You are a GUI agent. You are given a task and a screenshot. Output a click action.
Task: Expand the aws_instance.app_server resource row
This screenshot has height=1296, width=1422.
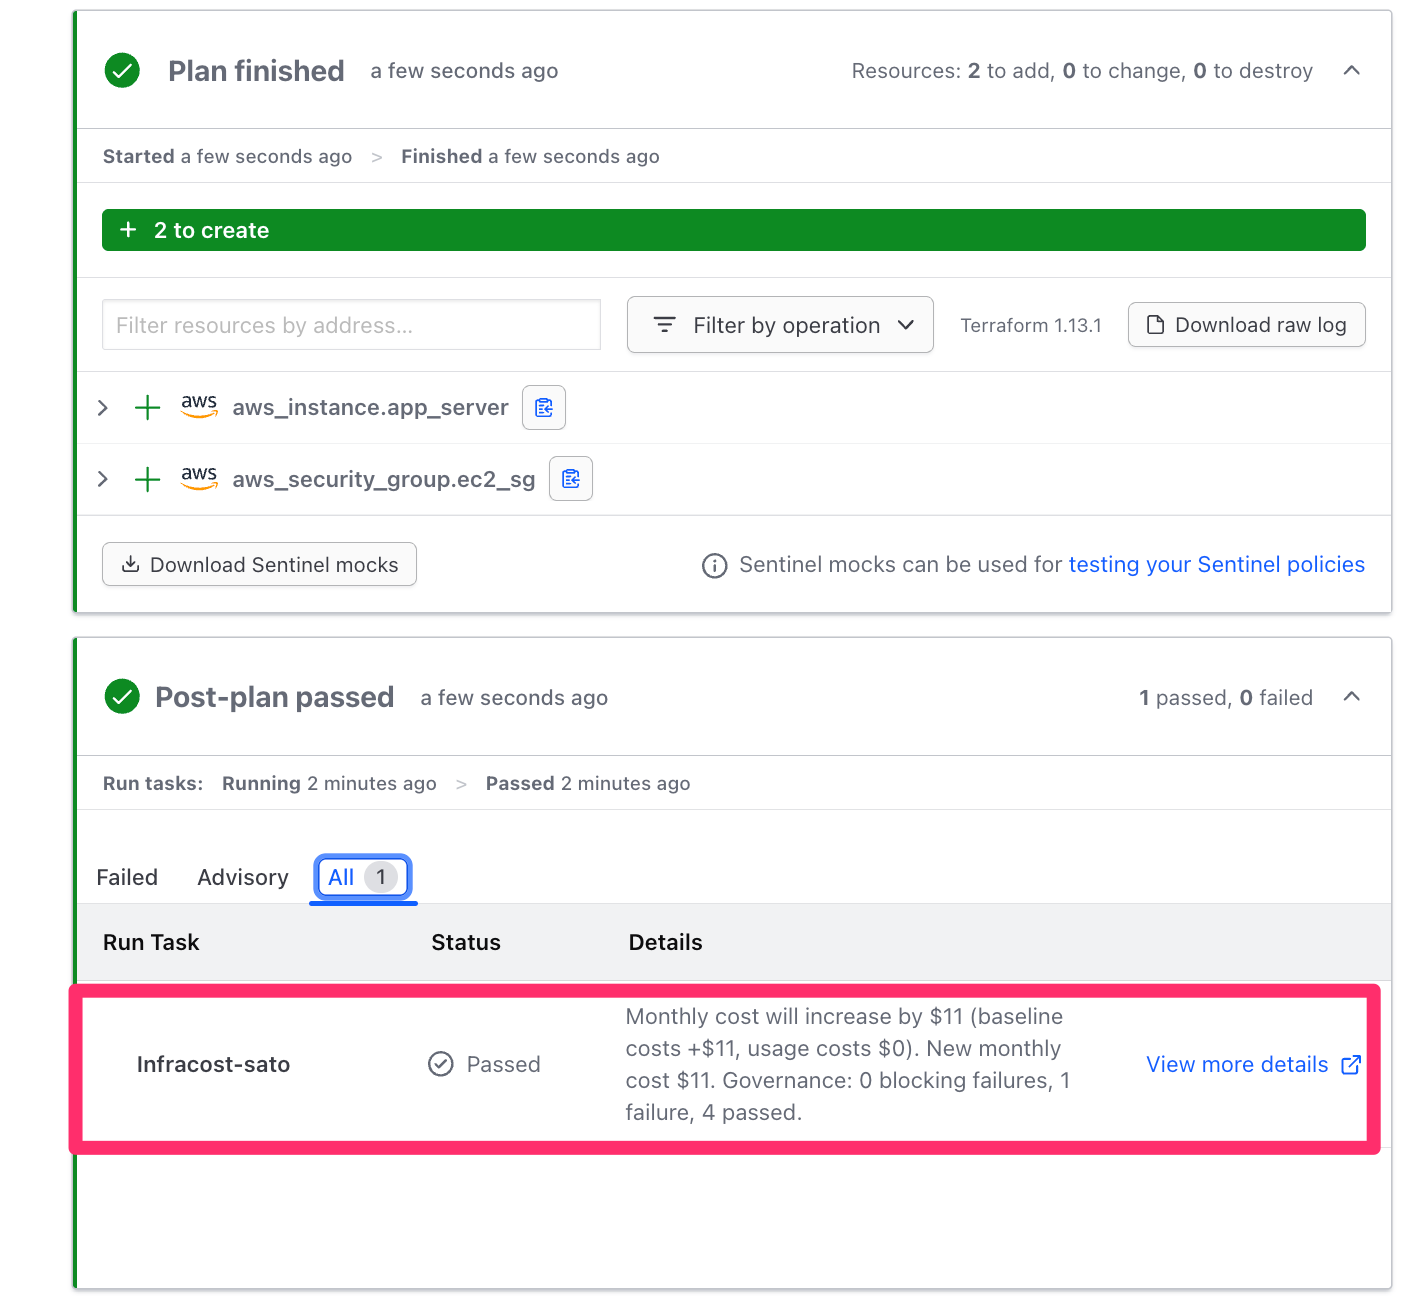[103, 407]
